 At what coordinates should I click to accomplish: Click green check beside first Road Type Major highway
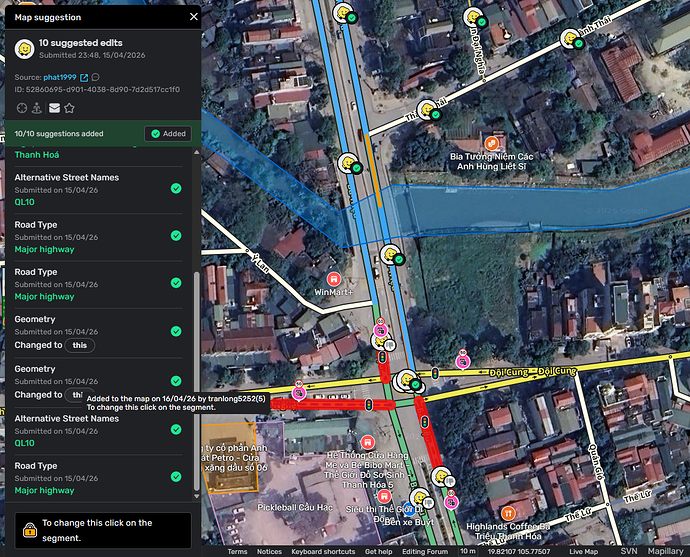176,236
